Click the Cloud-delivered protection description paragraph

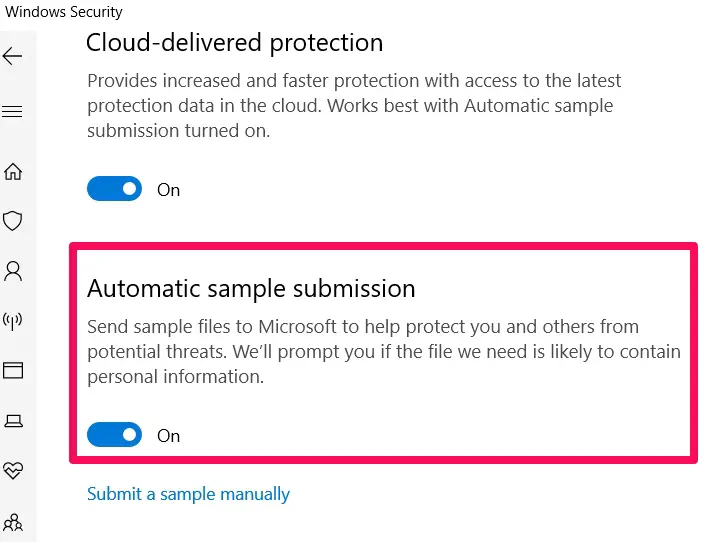(x=354, y=105)
